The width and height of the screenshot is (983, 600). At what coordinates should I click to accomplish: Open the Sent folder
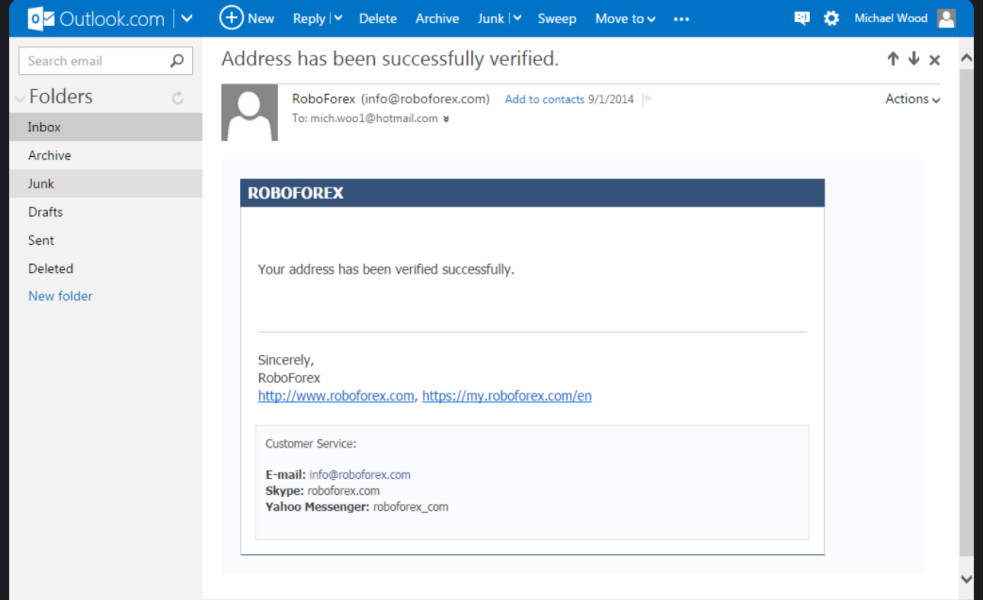(105, 240)
